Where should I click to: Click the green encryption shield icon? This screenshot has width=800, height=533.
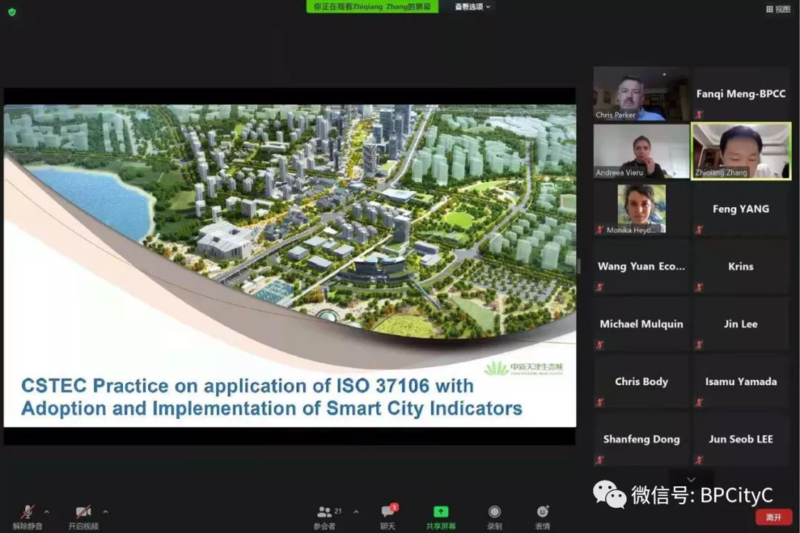[x=11, y=9]
